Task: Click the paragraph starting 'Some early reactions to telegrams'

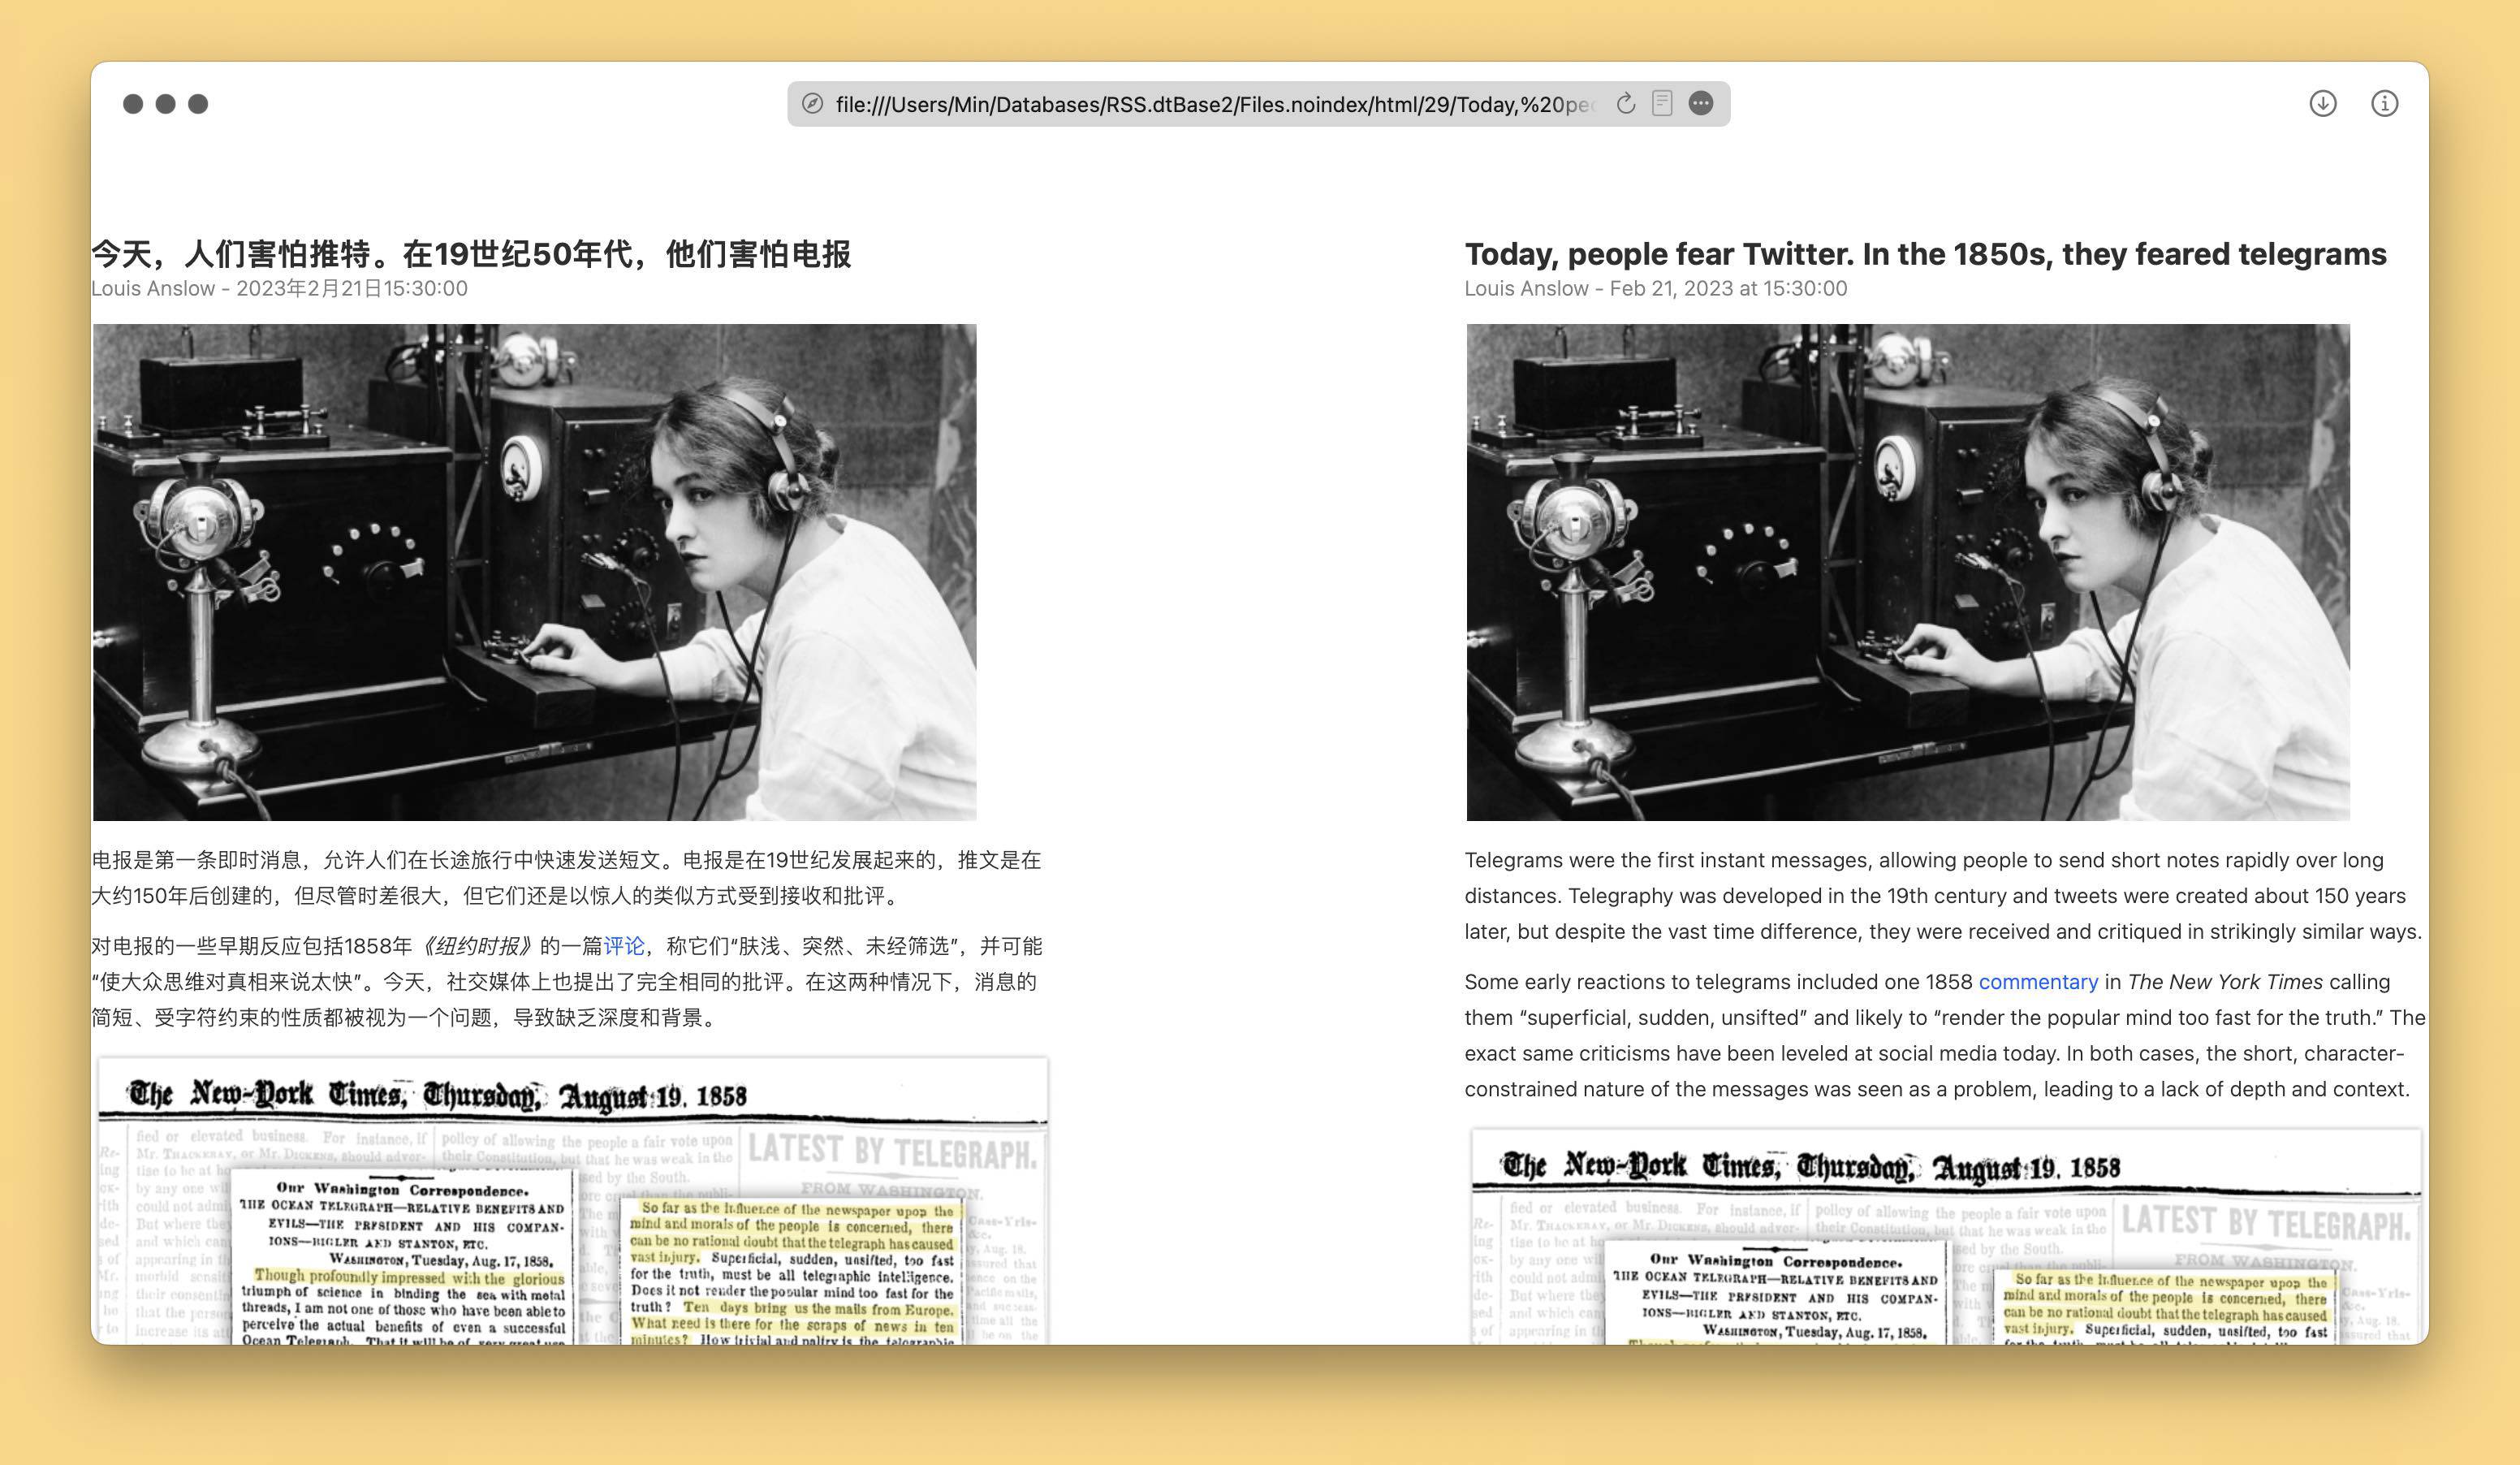Action: pyautogui.click(x=1945, y=1036)
